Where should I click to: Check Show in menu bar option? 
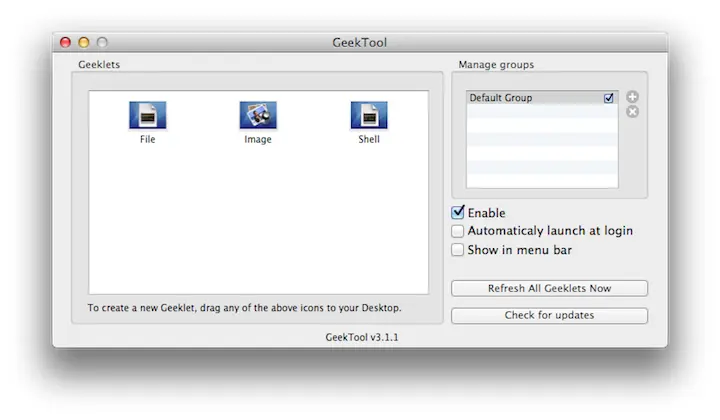click(x=457, y=250)
